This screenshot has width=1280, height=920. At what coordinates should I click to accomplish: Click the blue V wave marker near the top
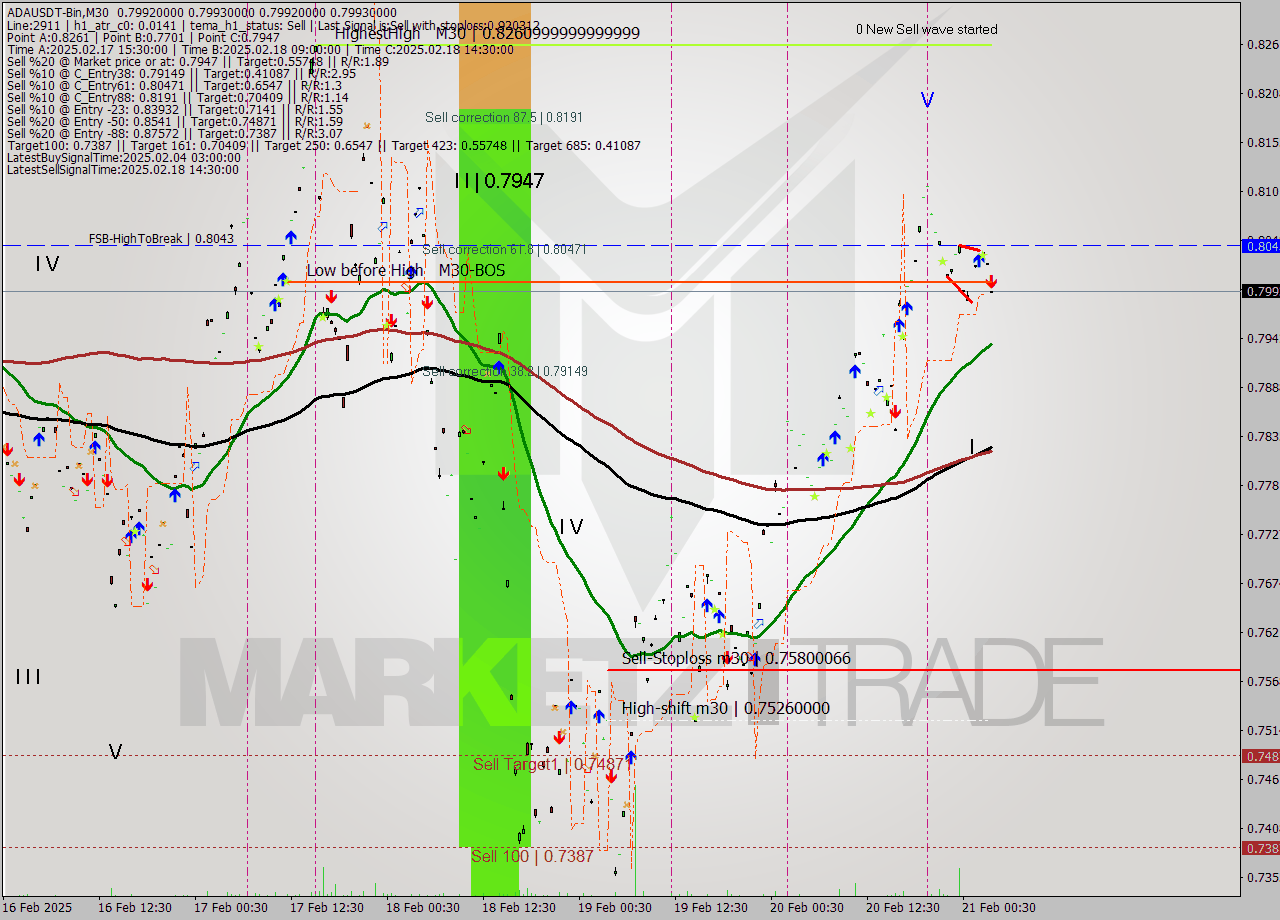(x=927, y=100)
